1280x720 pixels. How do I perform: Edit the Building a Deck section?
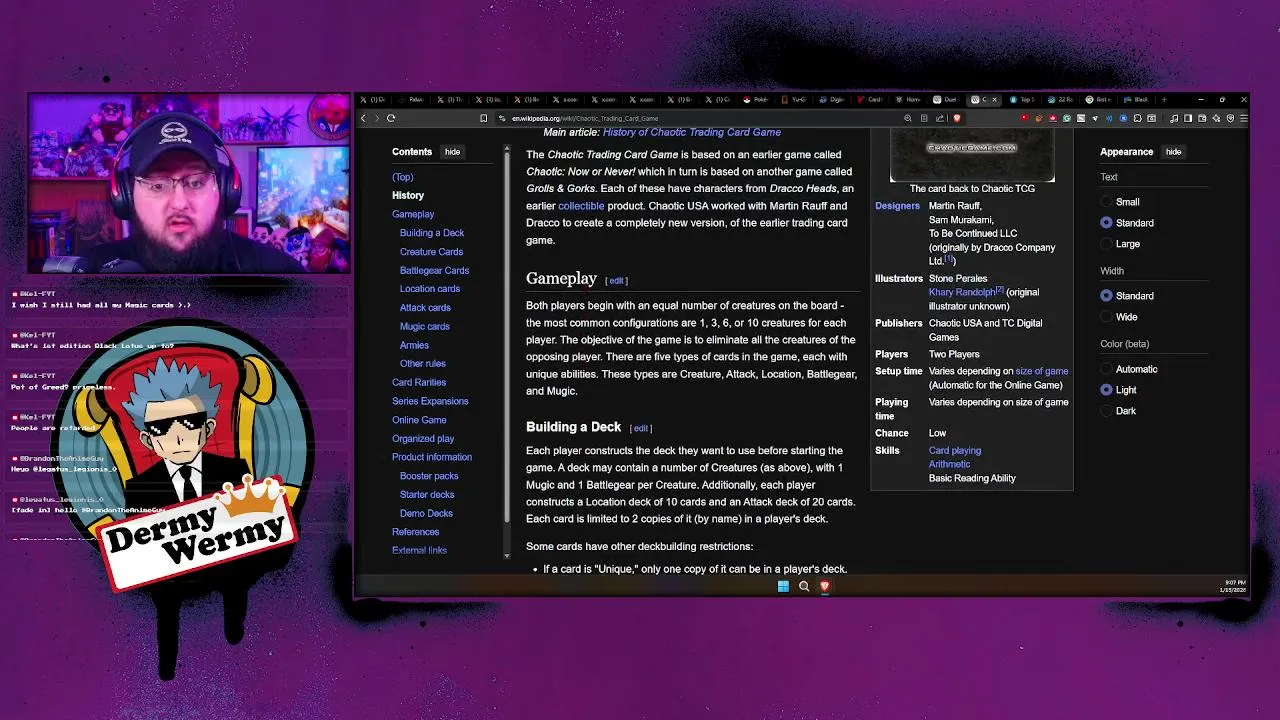[641, 428]
